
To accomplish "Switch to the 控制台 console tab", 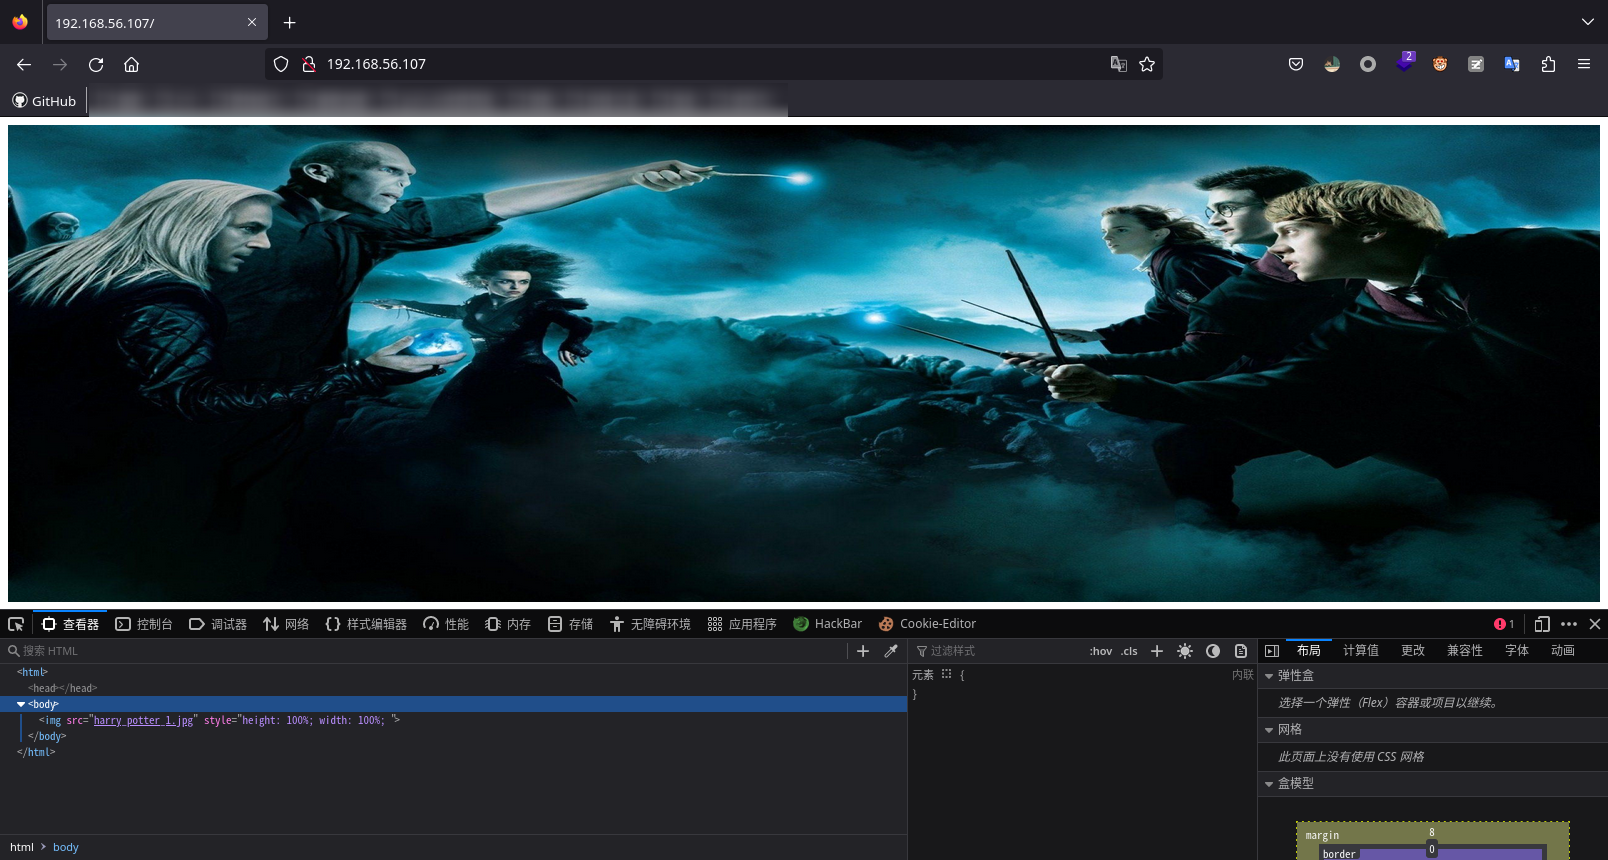I will point(144,624).
